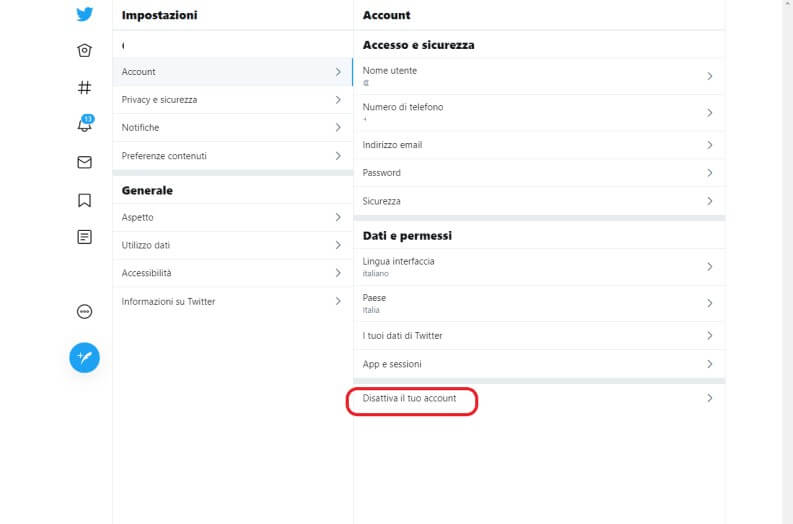
Task: Open I tuoi dati di Twitter
Action: pos(540,336)
